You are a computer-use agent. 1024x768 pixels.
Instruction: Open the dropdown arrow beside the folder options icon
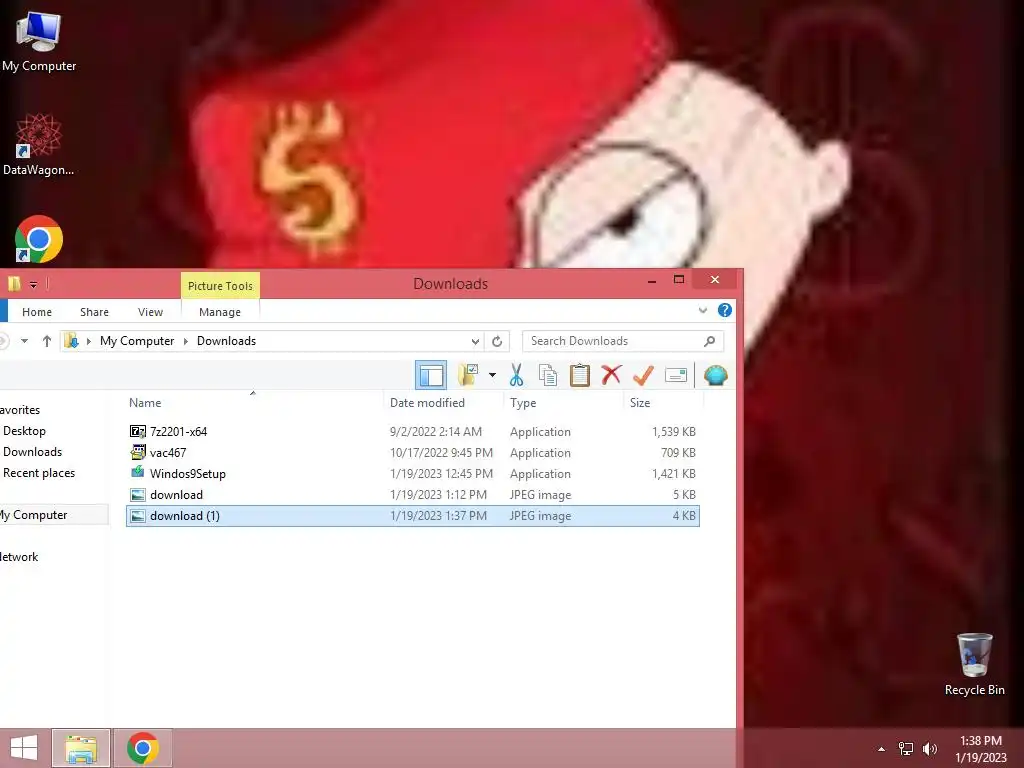pos(492,375)
